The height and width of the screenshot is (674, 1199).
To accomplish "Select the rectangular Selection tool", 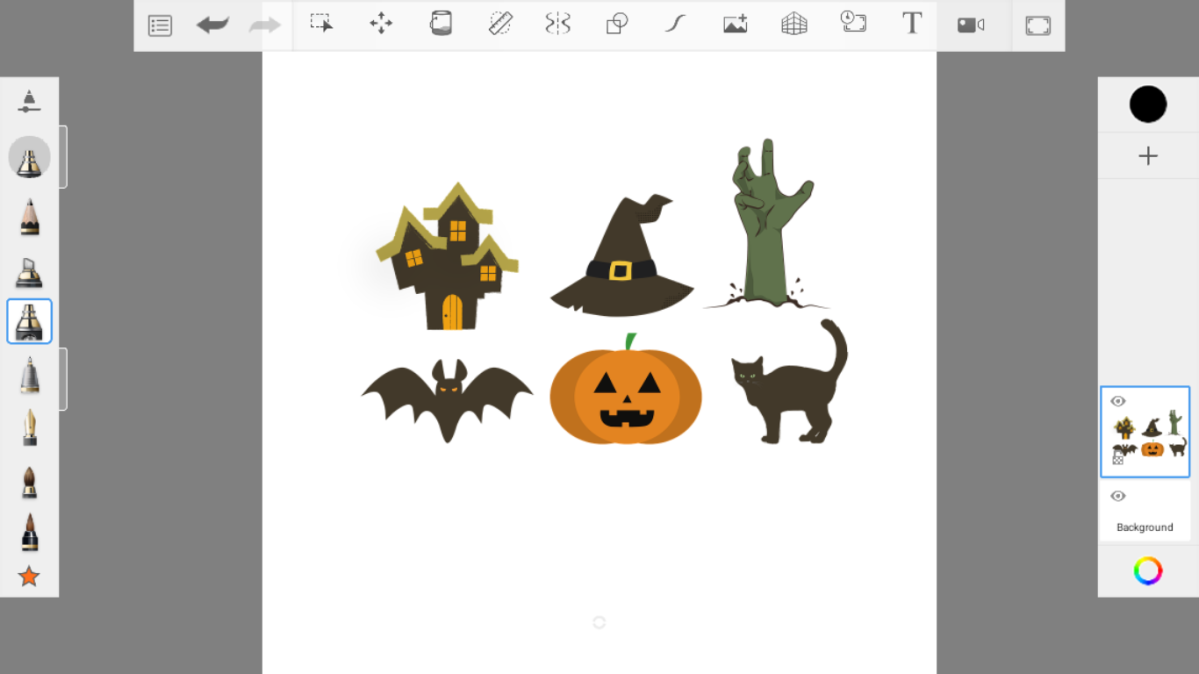I will point(321,24).
